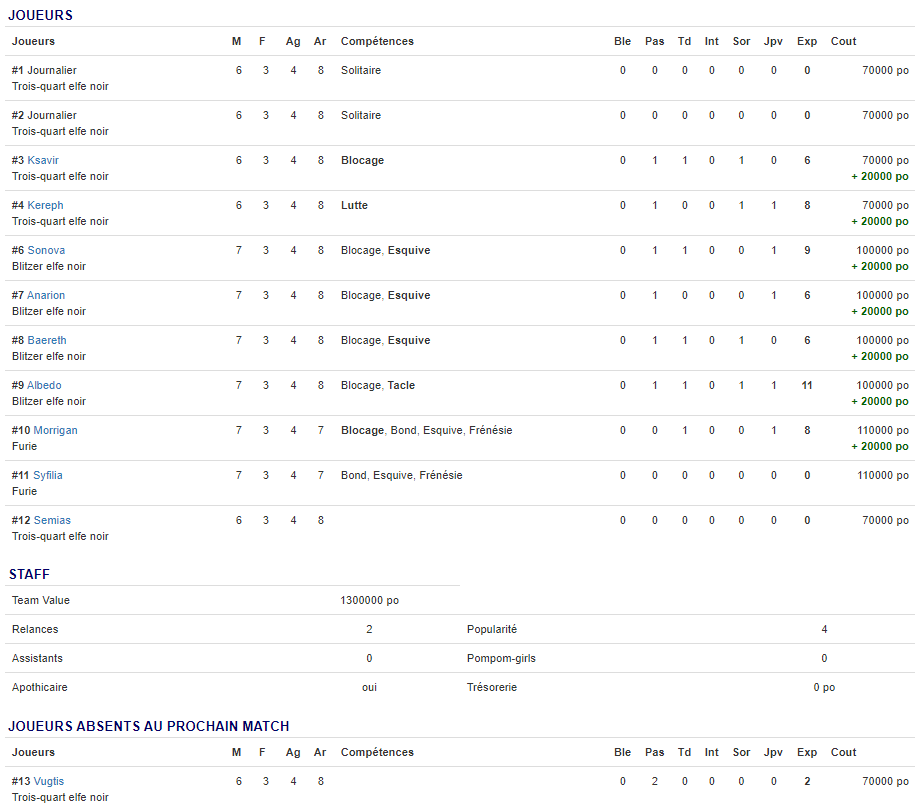Open player Ksavir's profile link
Viewport: 924px width, 804px height.
pos(43,160)
